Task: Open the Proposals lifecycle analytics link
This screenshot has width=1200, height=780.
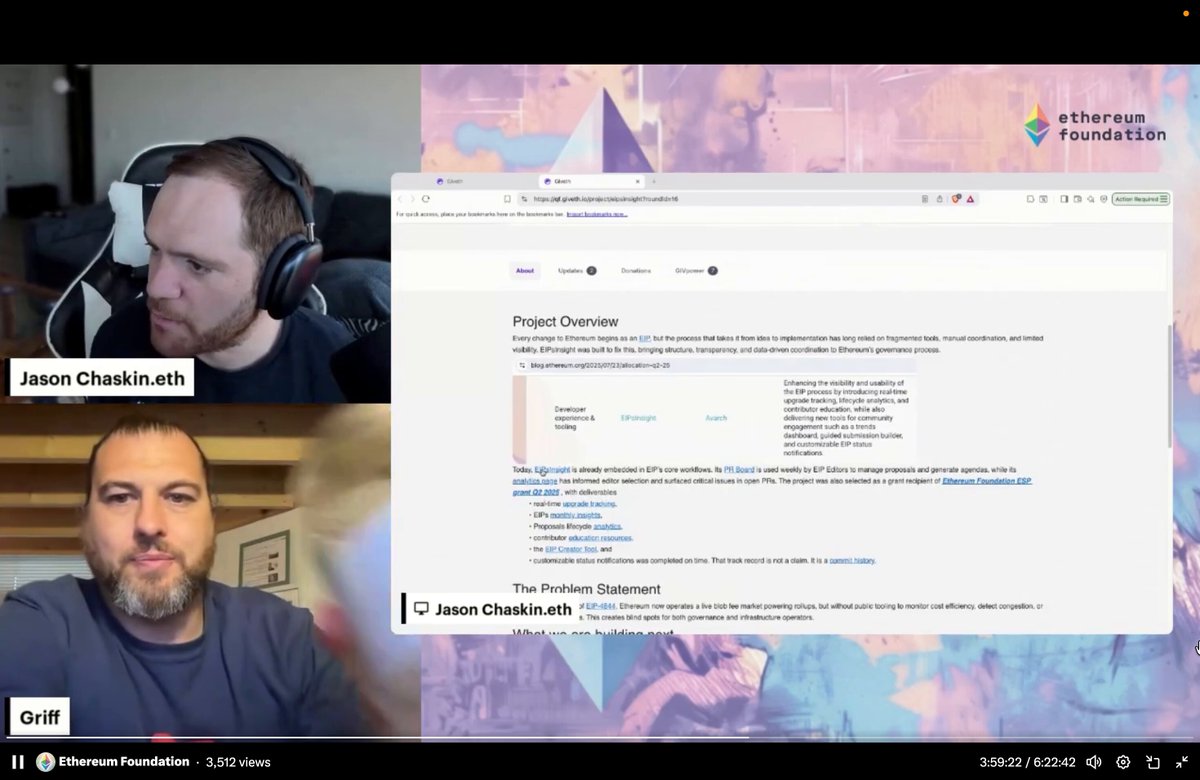Action: (607, 526)
